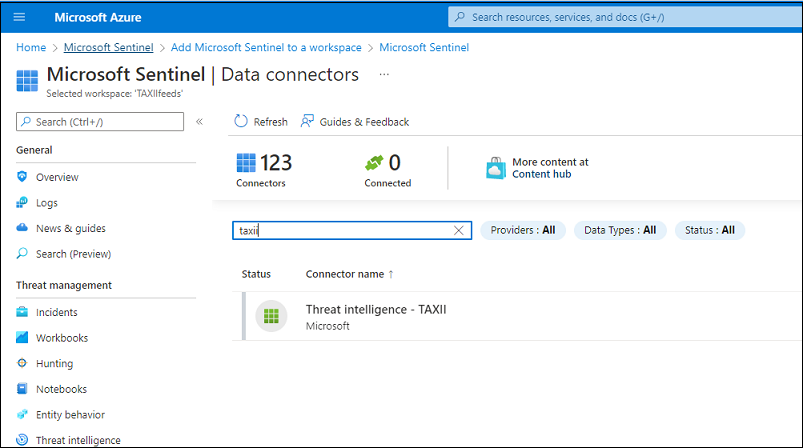This screenshot has height=448, width=803.
Task: Open News & guides
Action: [x=71, y=228]
